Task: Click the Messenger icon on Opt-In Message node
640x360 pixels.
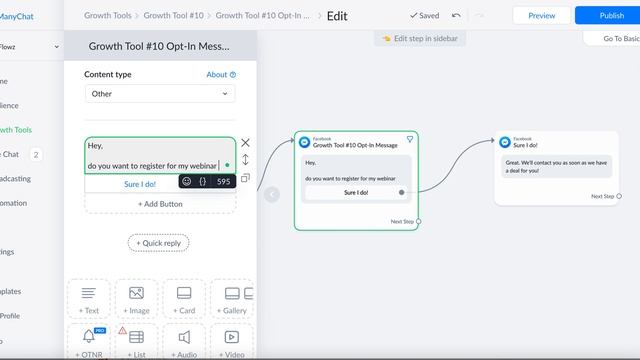Action: coord(304,142)
